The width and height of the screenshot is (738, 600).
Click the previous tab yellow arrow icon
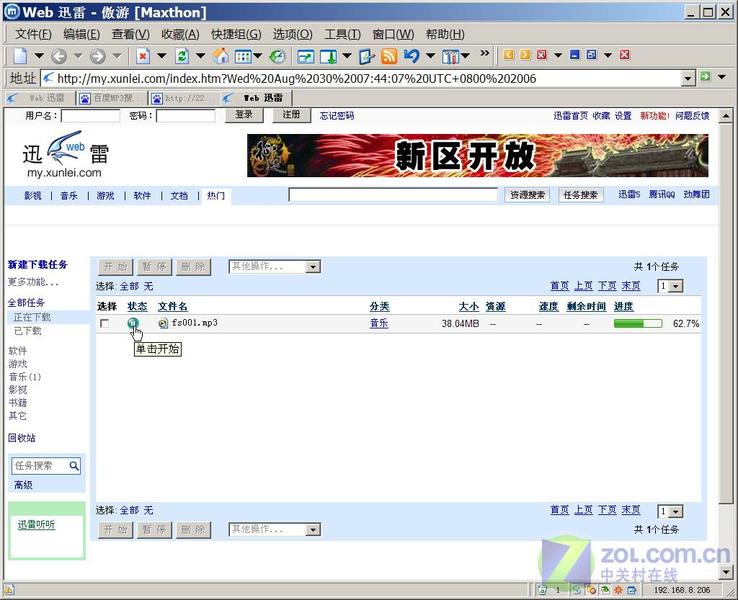point(508,55)
